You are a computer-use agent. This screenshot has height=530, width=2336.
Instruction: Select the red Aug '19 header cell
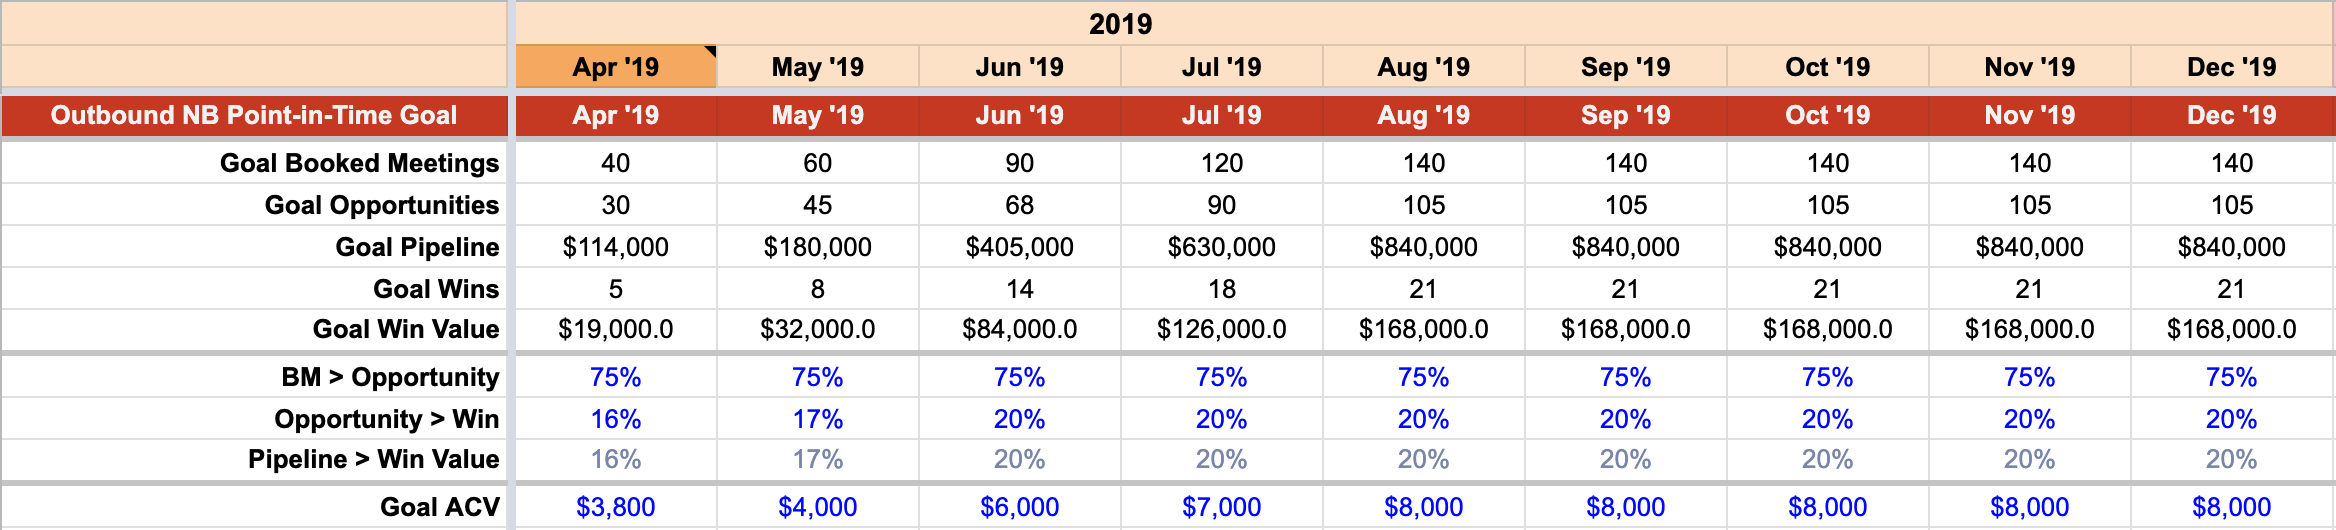(x=1424, y=115)
